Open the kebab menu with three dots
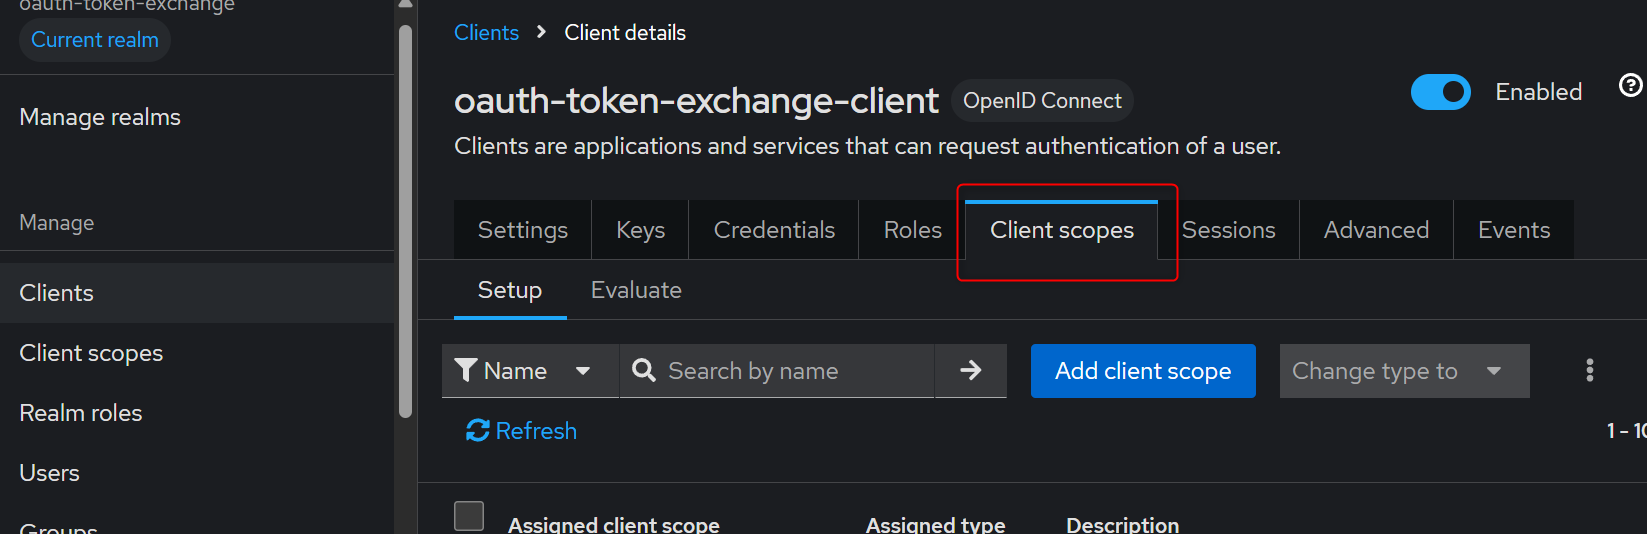The height and width of the screenshot is (534, 1647). coord(1589,371)
